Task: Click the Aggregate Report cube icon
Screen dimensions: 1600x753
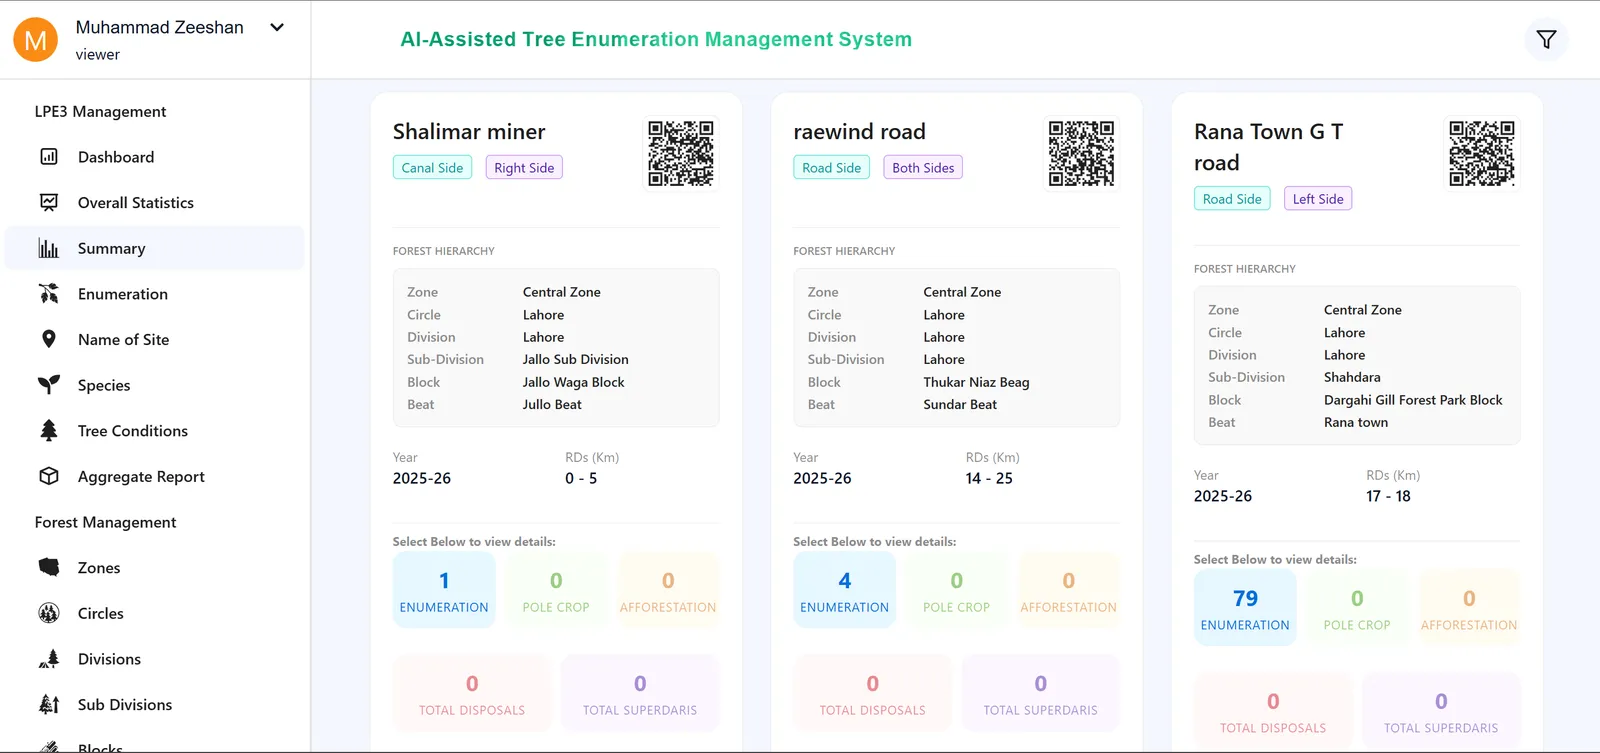Action: point(49,476)
